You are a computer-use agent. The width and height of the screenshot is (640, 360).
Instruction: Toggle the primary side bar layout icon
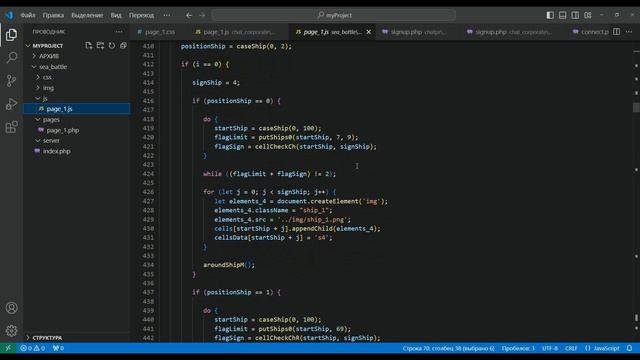click(x=550, y=15)
